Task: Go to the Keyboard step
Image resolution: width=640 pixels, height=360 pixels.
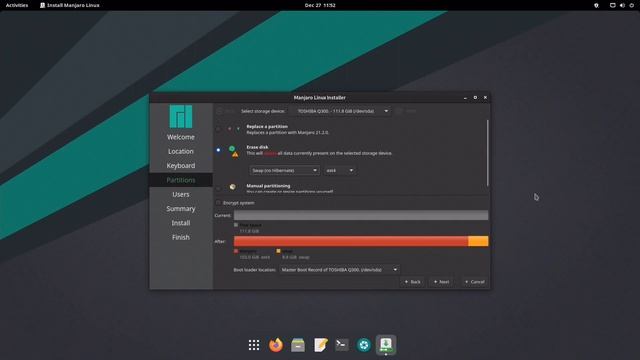Action: (181, 166)
